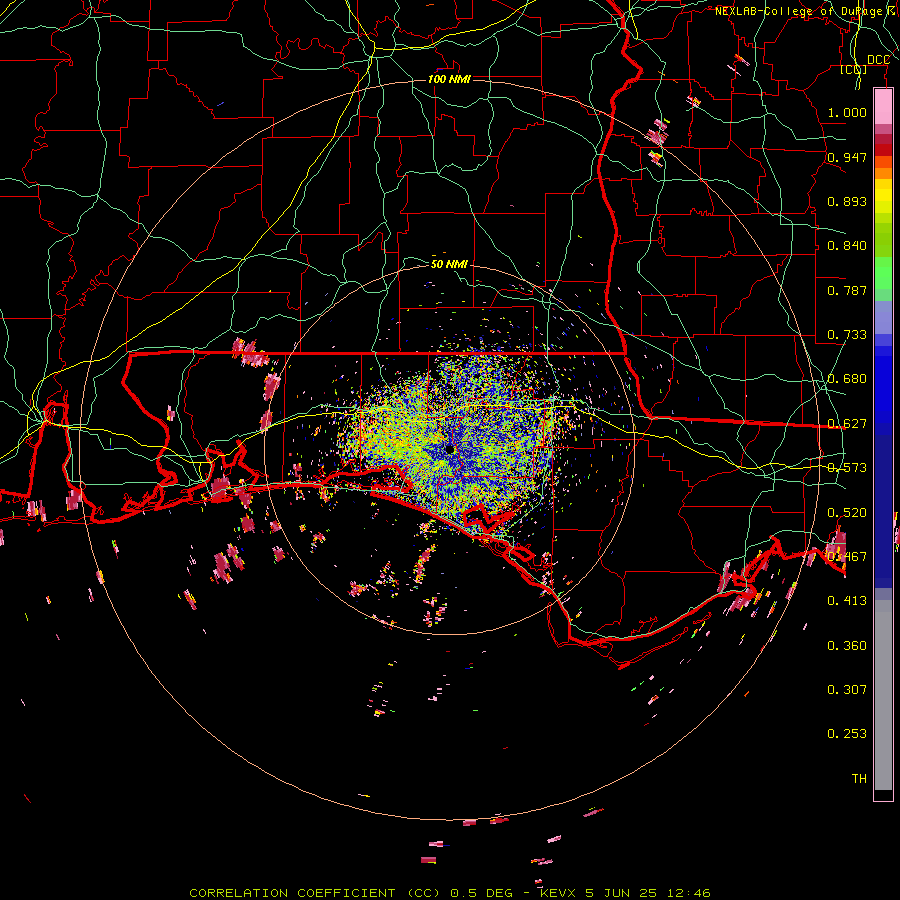The image size is (900, 900).
Task: Pick the bright green color bar segment
Action: (x=883, y=273)
